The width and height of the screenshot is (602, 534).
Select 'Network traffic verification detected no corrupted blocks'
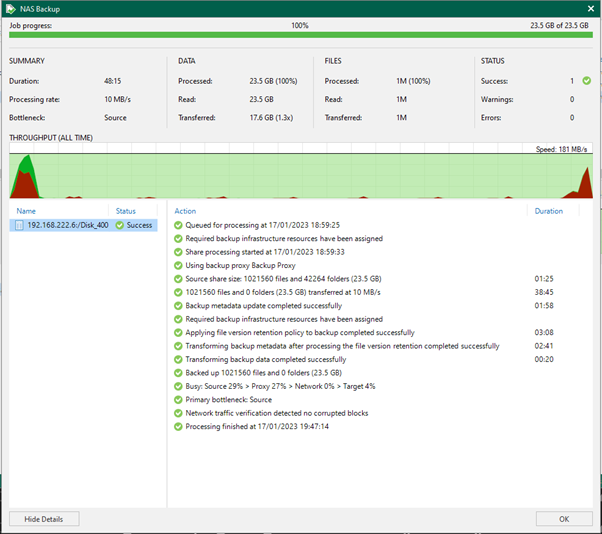pos(277,413)
